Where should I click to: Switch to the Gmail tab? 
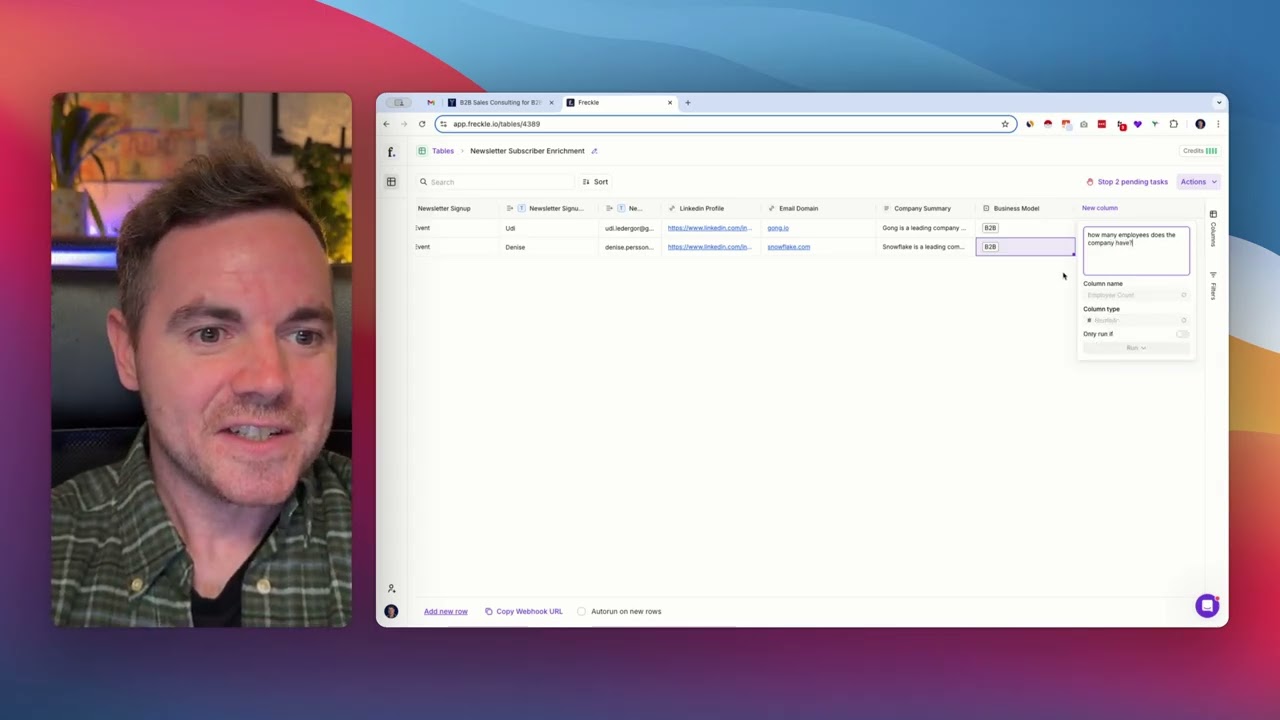pos(430,102)
